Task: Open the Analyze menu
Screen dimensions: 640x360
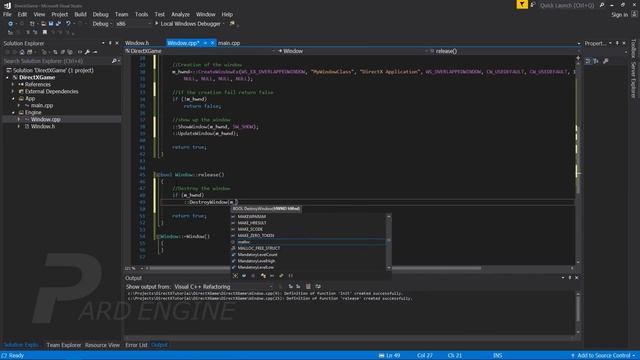Action: tap(180, 14)
